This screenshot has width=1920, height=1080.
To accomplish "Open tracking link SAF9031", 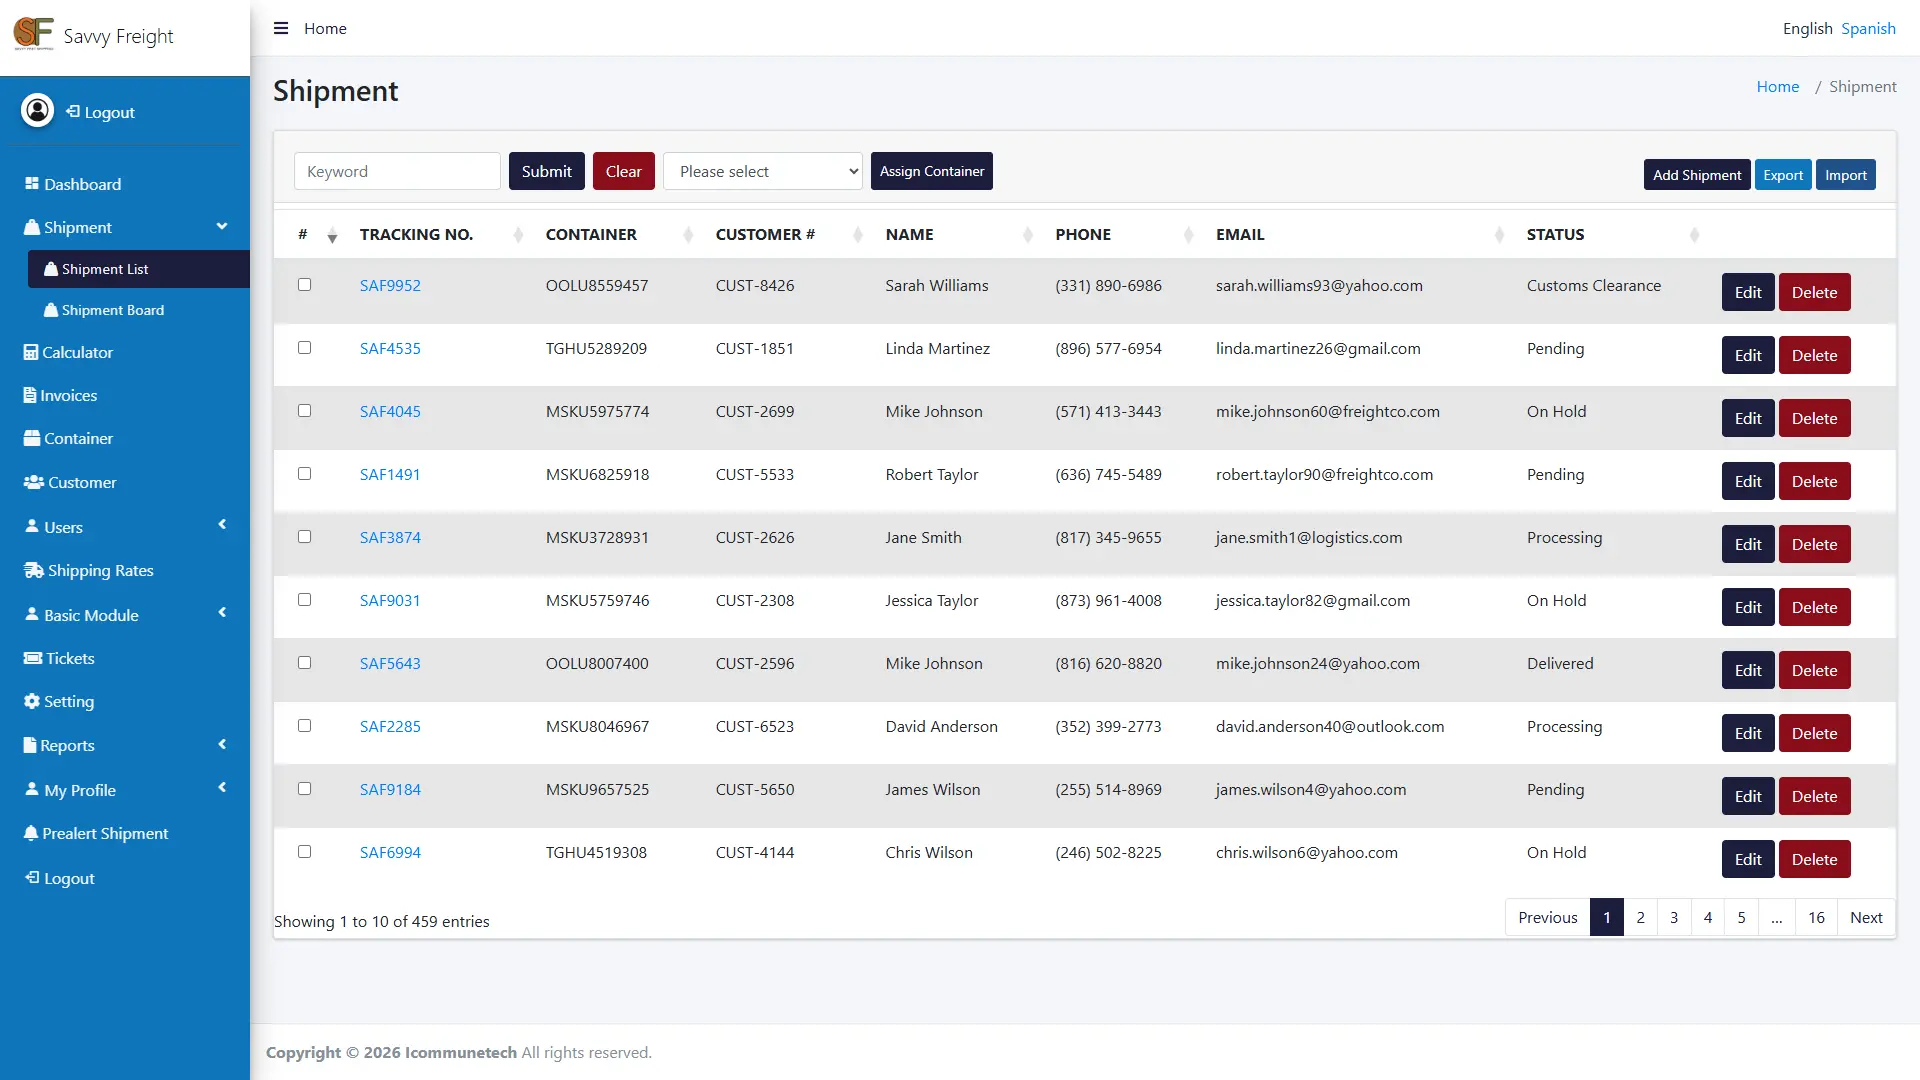I will tap(390, 600).
